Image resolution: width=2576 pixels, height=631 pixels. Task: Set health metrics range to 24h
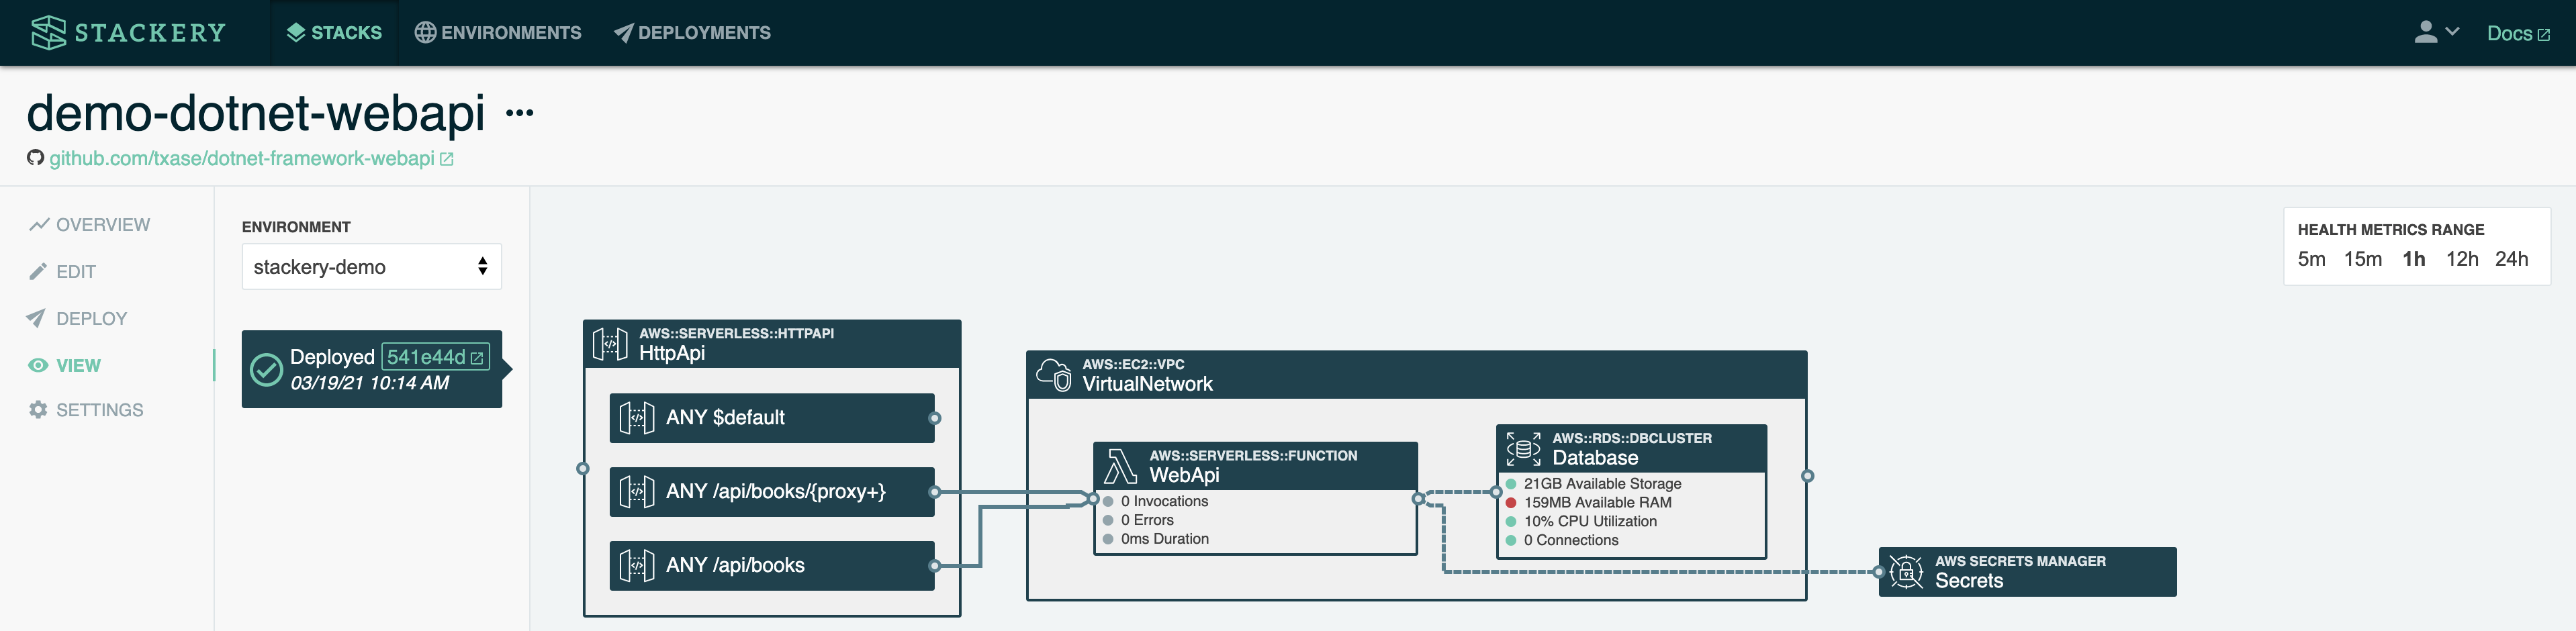2511,259
